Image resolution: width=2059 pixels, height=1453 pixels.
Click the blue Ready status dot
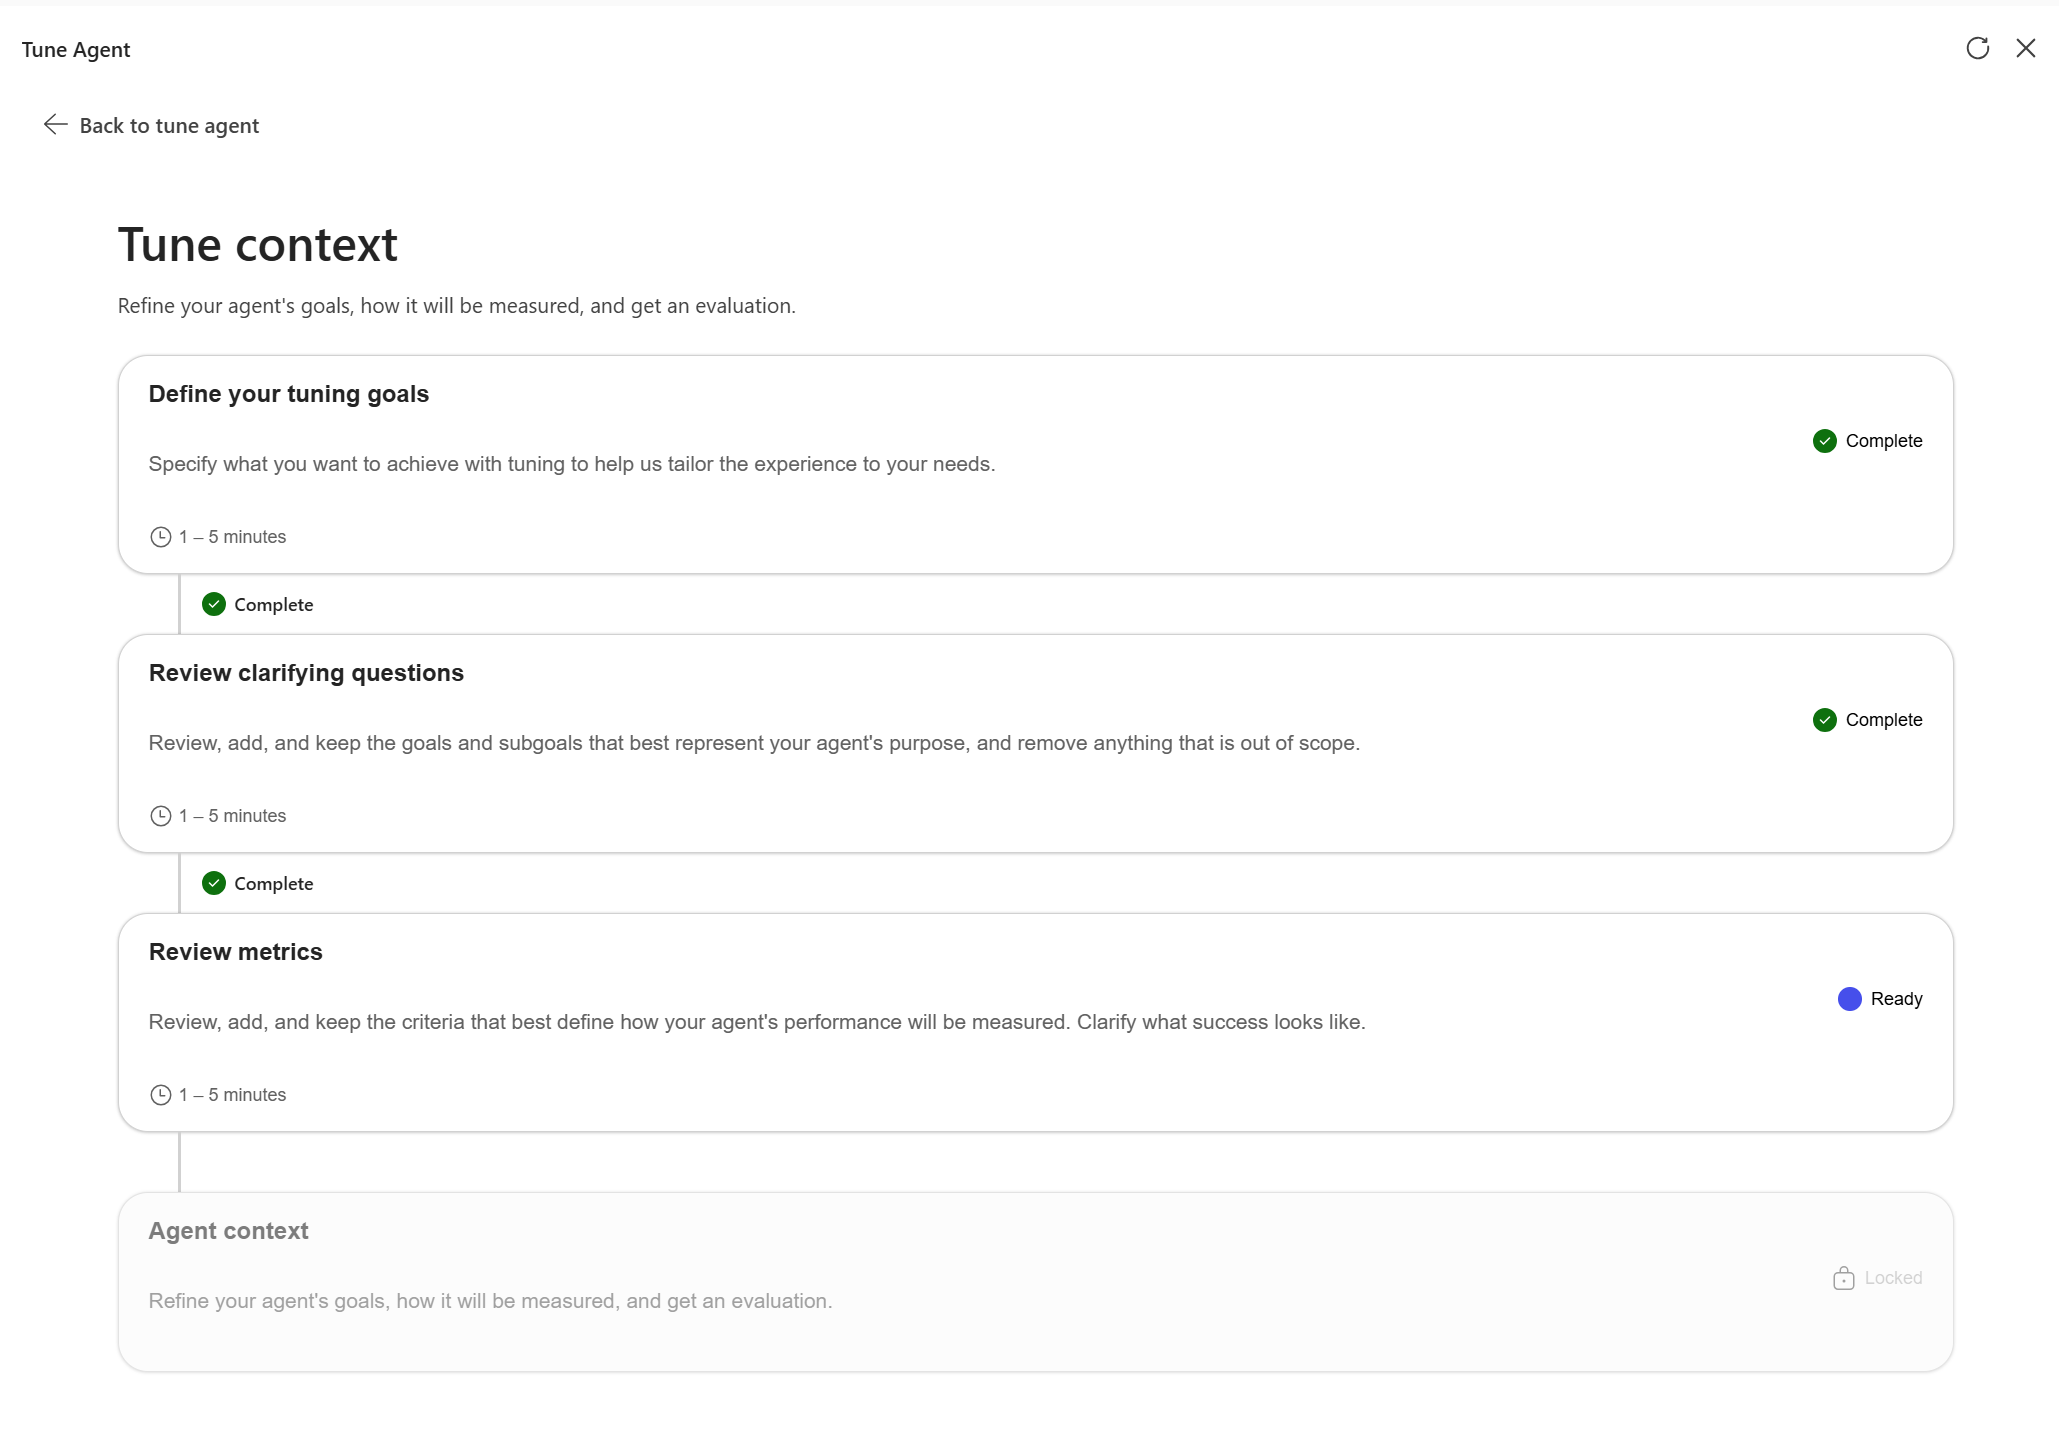[1849, 999]
